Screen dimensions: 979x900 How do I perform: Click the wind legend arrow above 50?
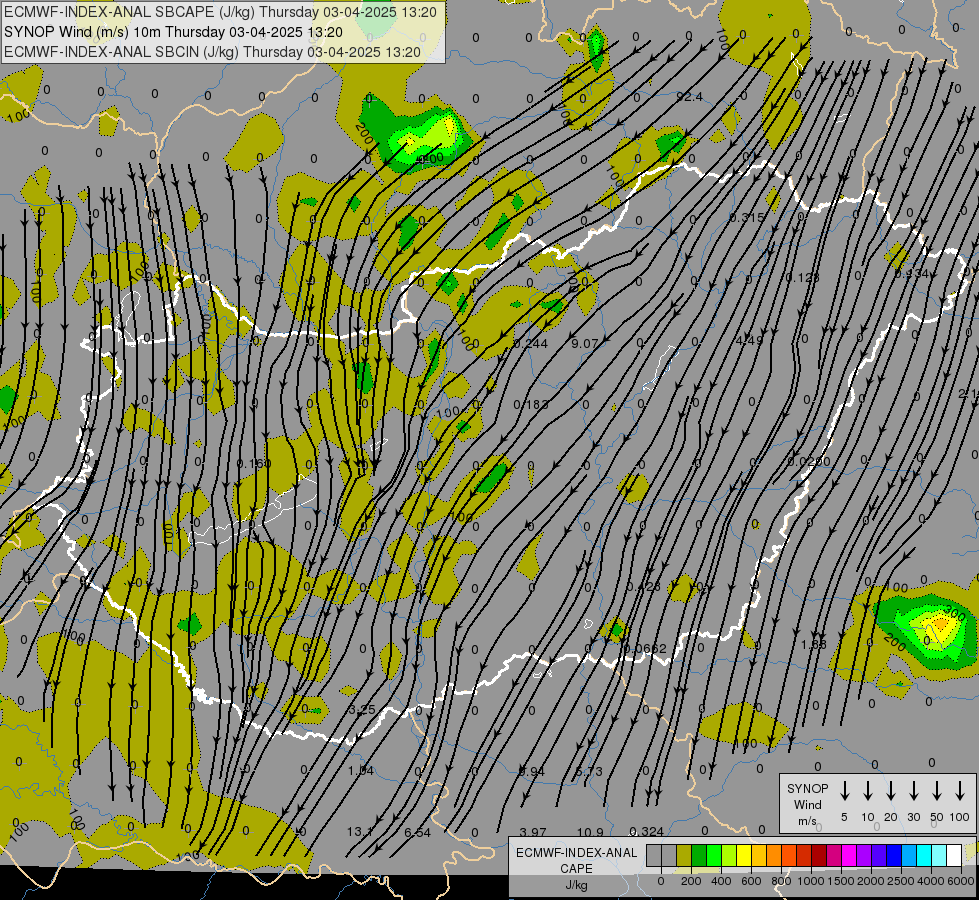tap(937, 791)
